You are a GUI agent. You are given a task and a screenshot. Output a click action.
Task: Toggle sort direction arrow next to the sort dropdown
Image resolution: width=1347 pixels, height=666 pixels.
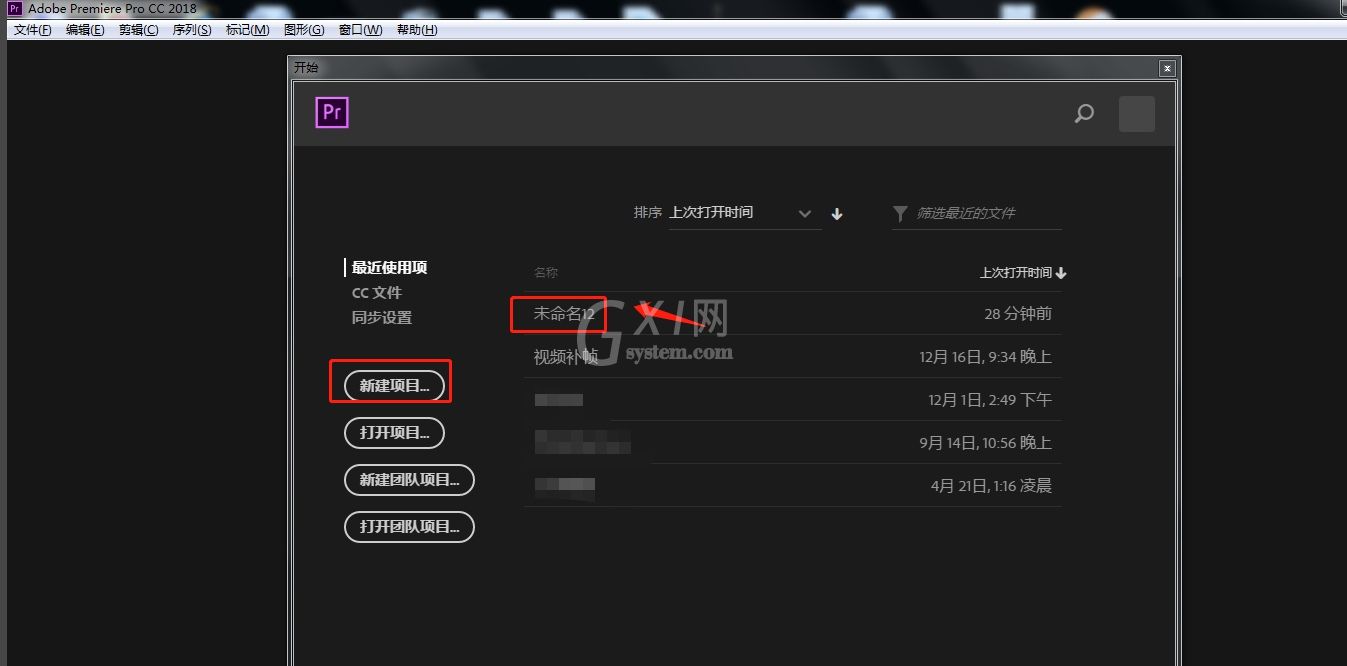837,214
